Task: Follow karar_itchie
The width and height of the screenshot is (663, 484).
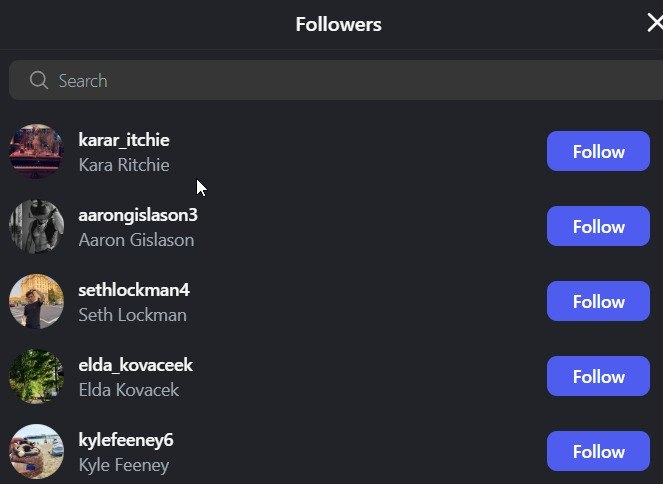Action: [x=598, y=151]
